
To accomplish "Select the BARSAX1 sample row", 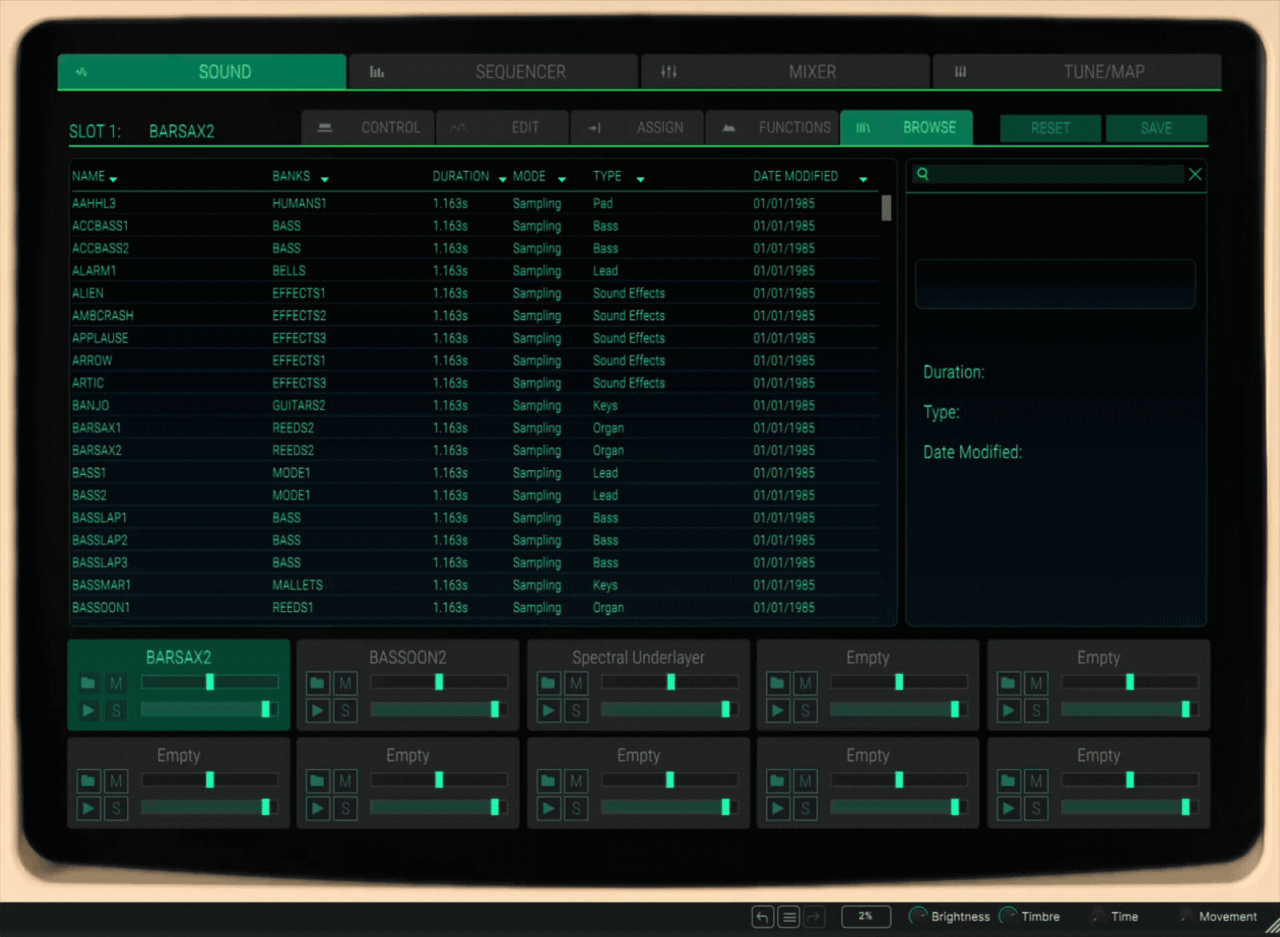I will click(475, 427).
